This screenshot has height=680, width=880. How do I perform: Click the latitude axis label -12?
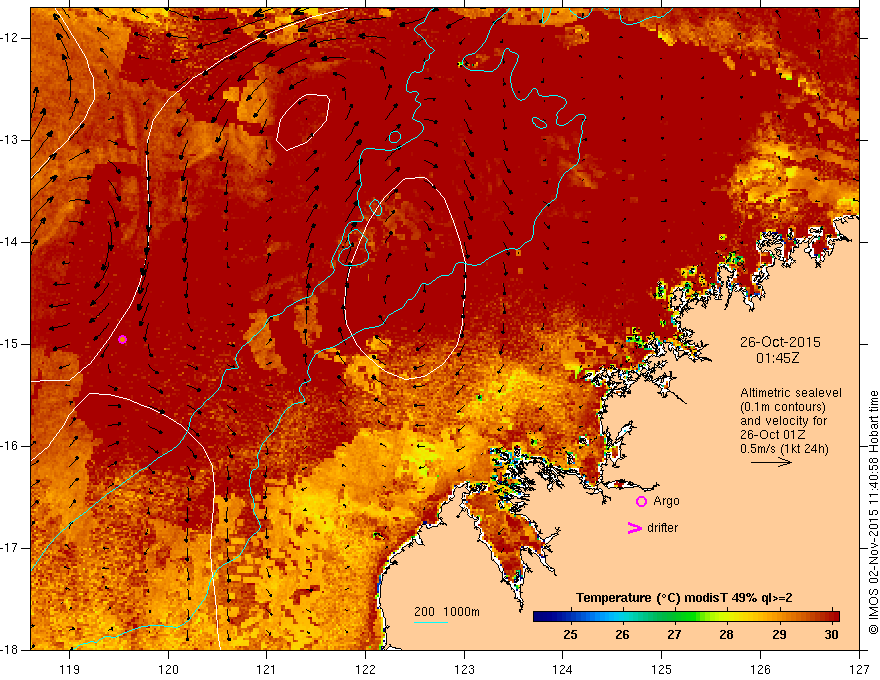10,38
